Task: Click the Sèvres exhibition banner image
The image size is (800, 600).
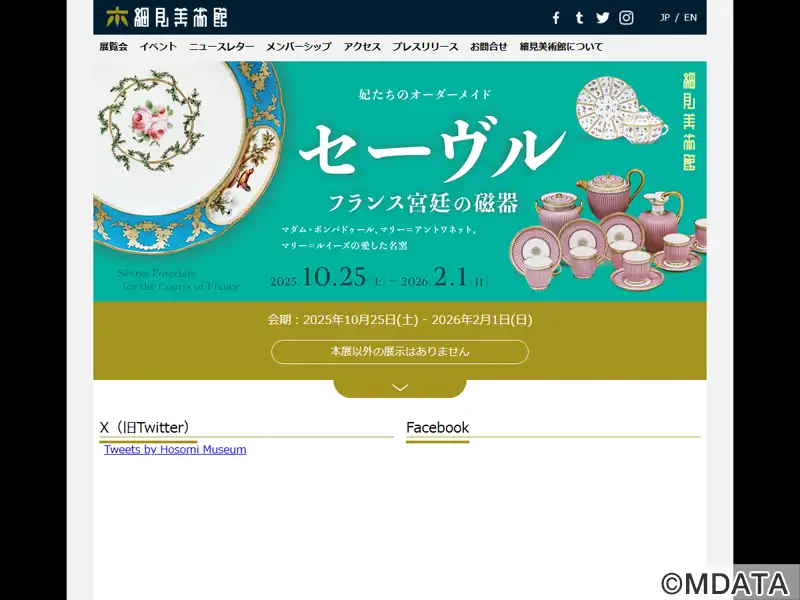Action: (x=400, y=182)
